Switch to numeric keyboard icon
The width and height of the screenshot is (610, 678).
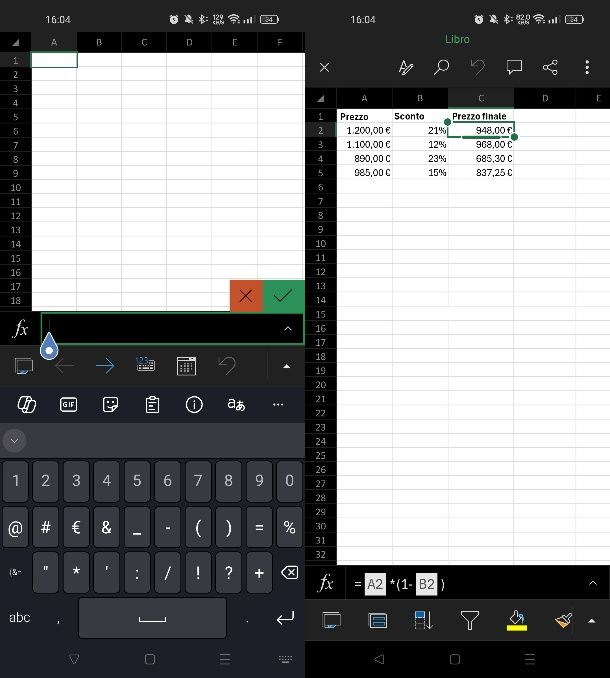146,365
